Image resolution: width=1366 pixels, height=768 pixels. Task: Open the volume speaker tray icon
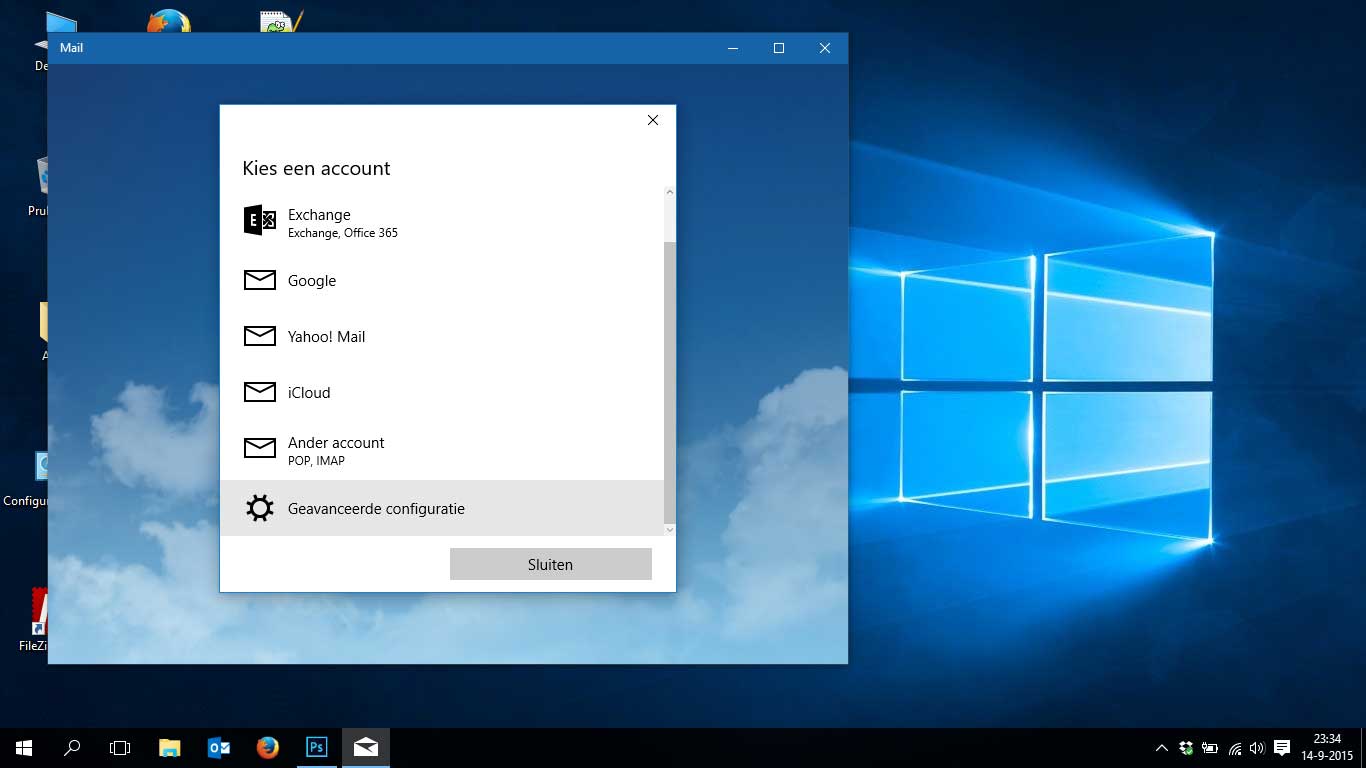tap(1257, 748)
